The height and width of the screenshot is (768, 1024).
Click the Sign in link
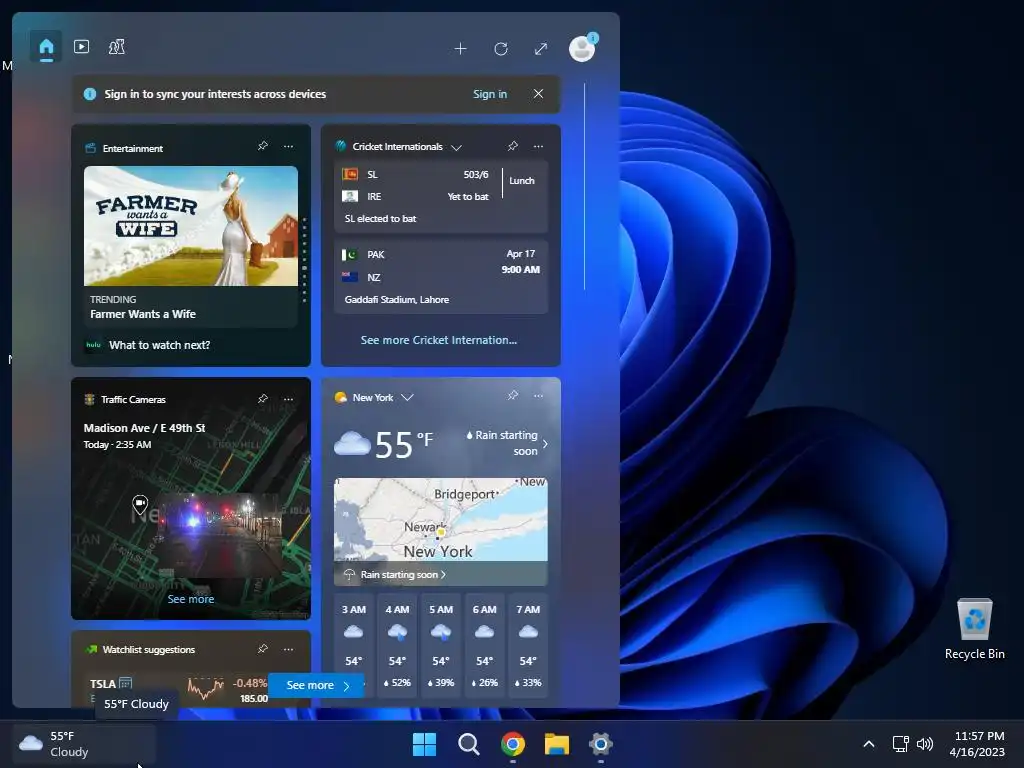(490, 94)
